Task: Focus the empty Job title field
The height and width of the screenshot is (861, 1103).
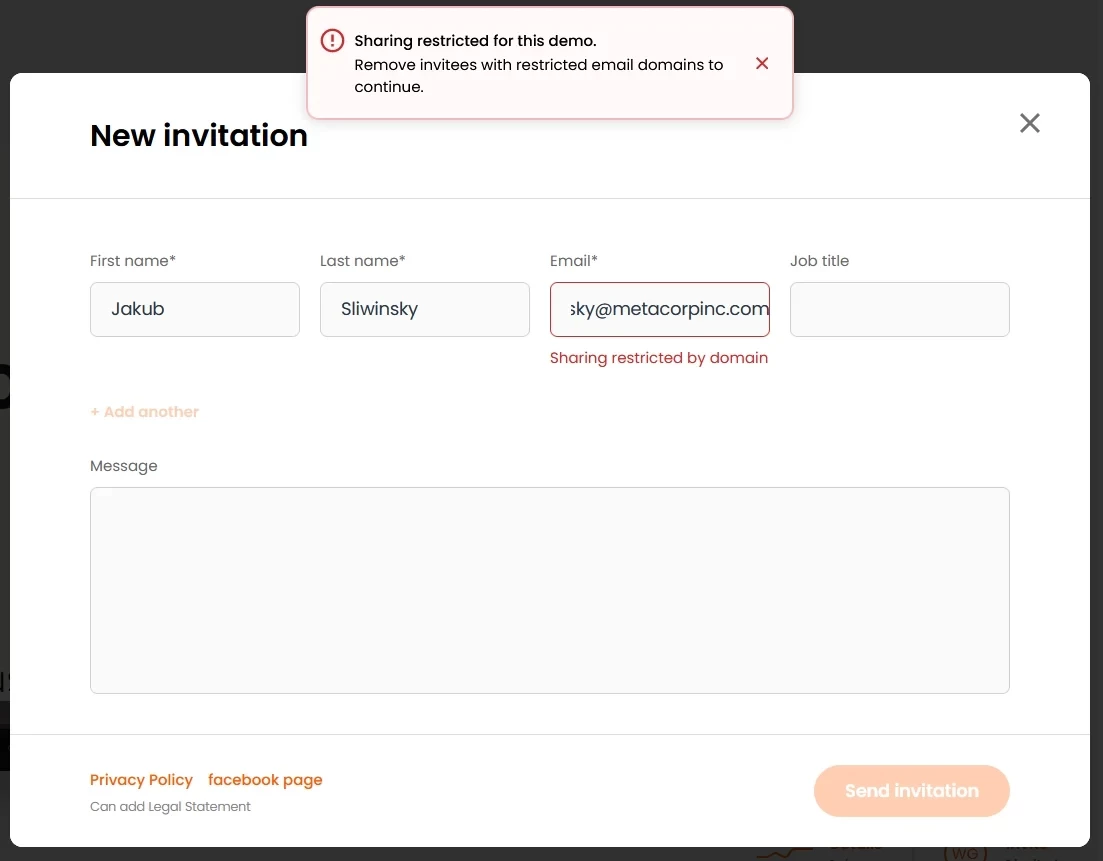Action: click(900, 310)
